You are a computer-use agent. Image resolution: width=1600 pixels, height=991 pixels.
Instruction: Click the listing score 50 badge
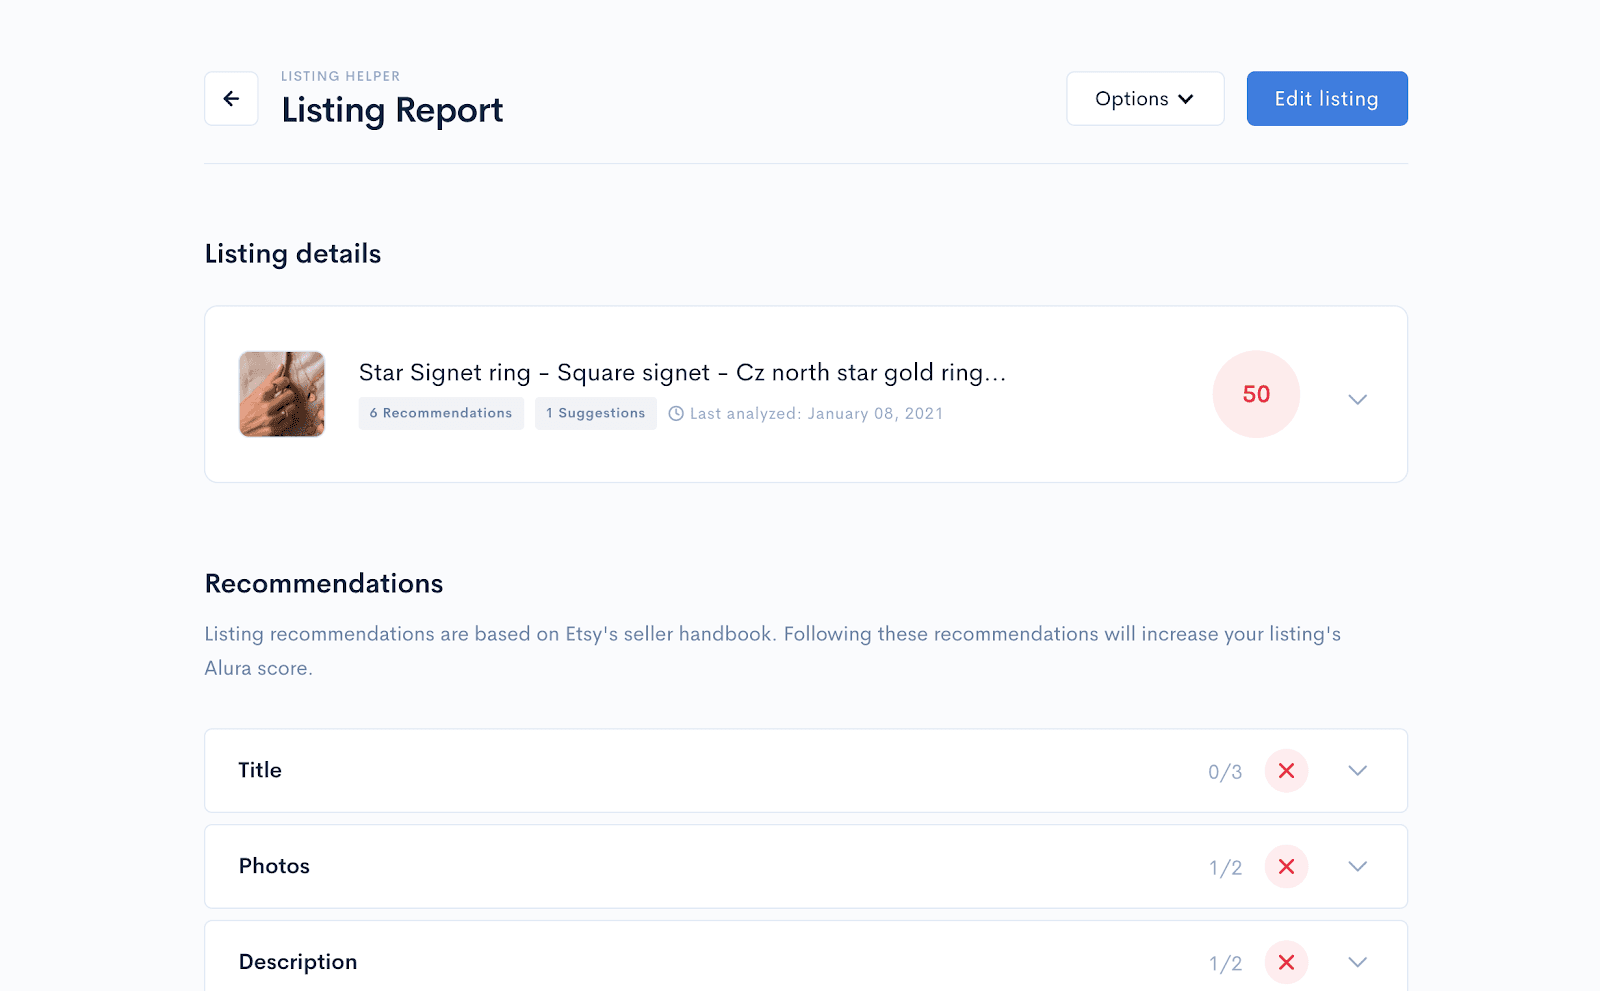click(x=1256, y=394)
